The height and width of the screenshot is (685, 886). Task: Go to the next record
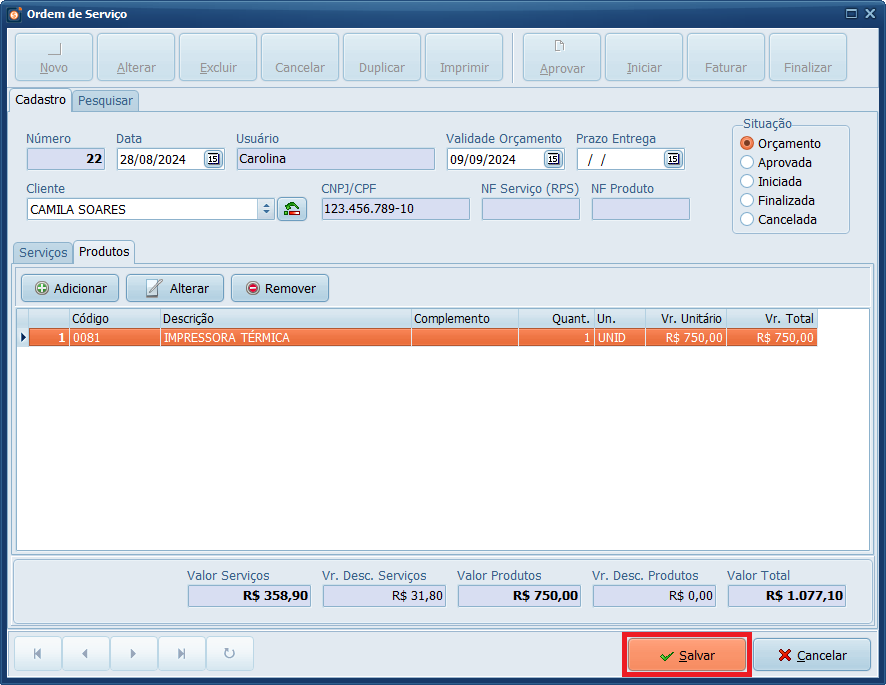tap(134, 654)
